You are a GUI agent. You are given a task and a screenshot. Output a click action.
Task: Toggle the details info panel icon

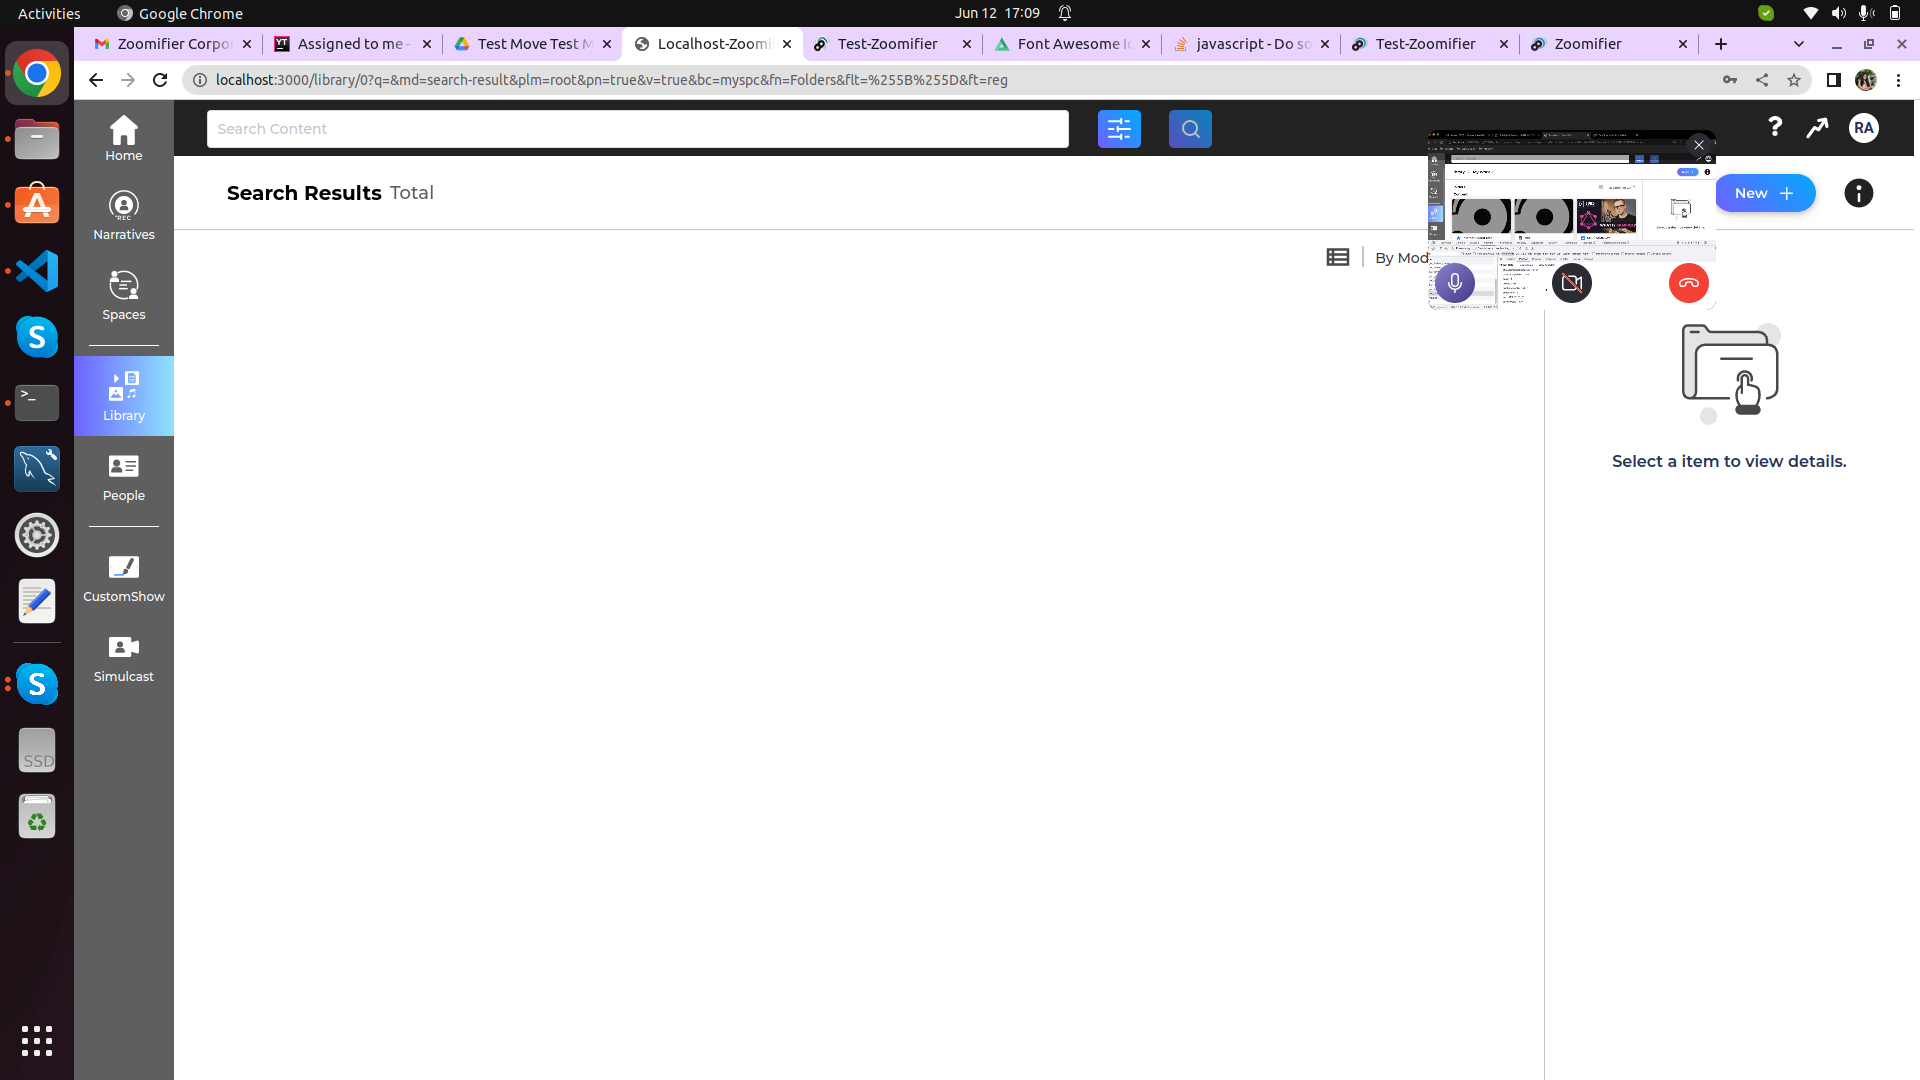[x=1858, y=193]
